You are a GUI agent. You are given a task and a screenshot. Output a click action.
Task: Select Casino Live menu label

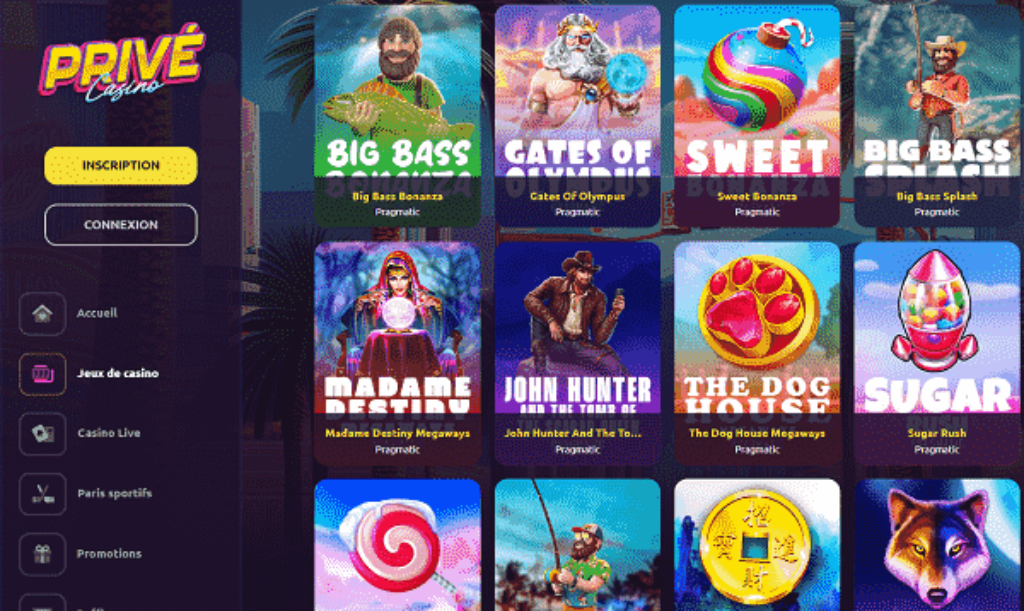108,433
